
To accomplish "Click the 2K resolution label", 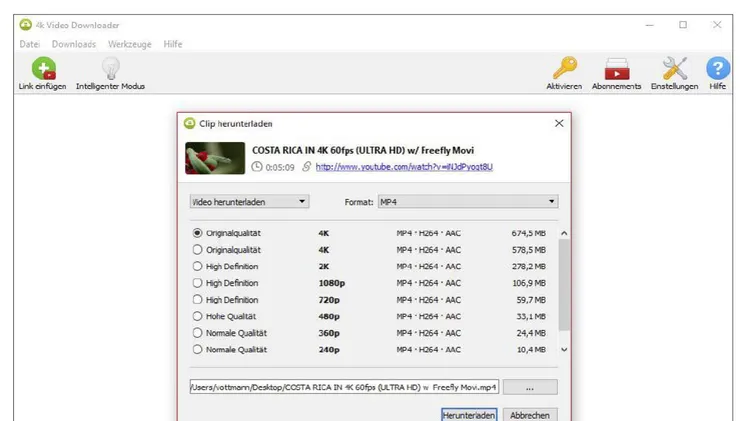I will pos(324,266).
